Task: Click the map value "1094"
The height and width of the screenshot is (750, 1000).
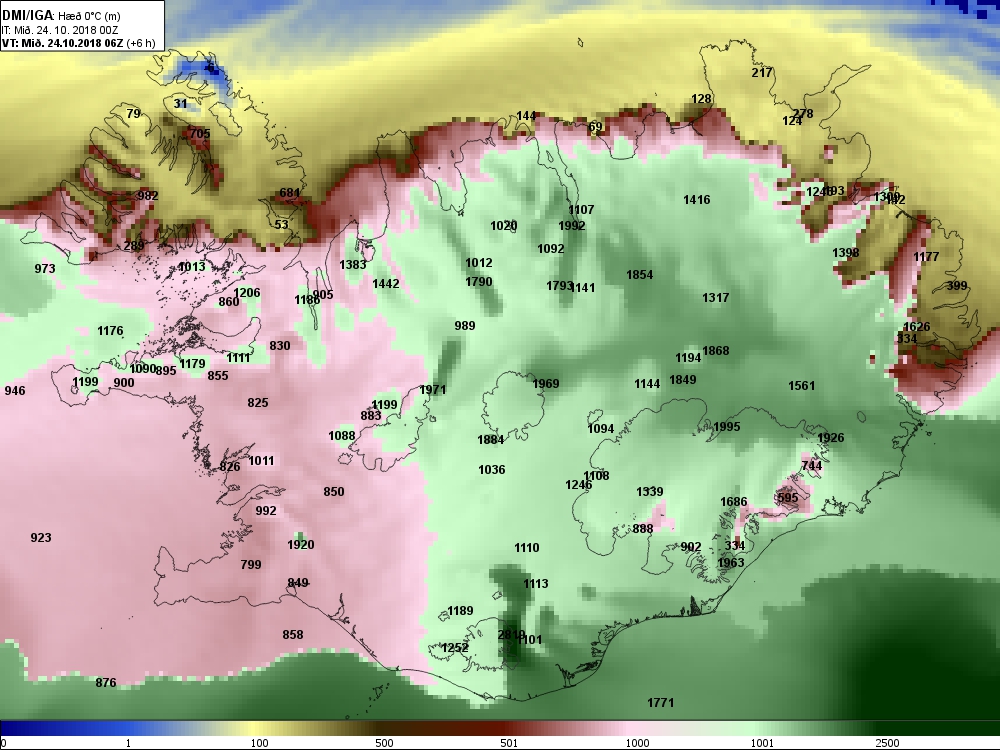Action: (x=601, y=429)
